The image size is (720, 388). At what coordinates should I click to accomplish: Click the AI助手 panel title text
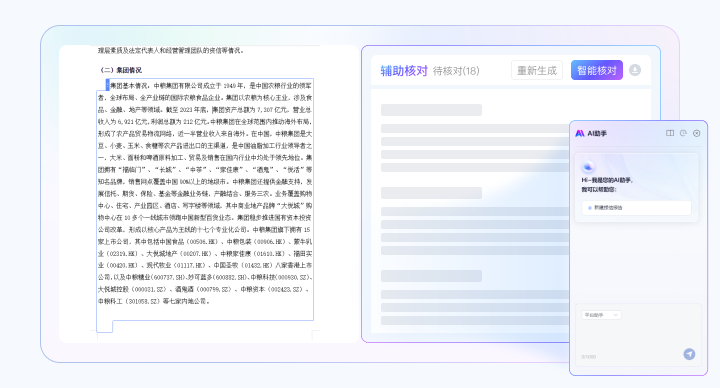[x=597, y=133]
